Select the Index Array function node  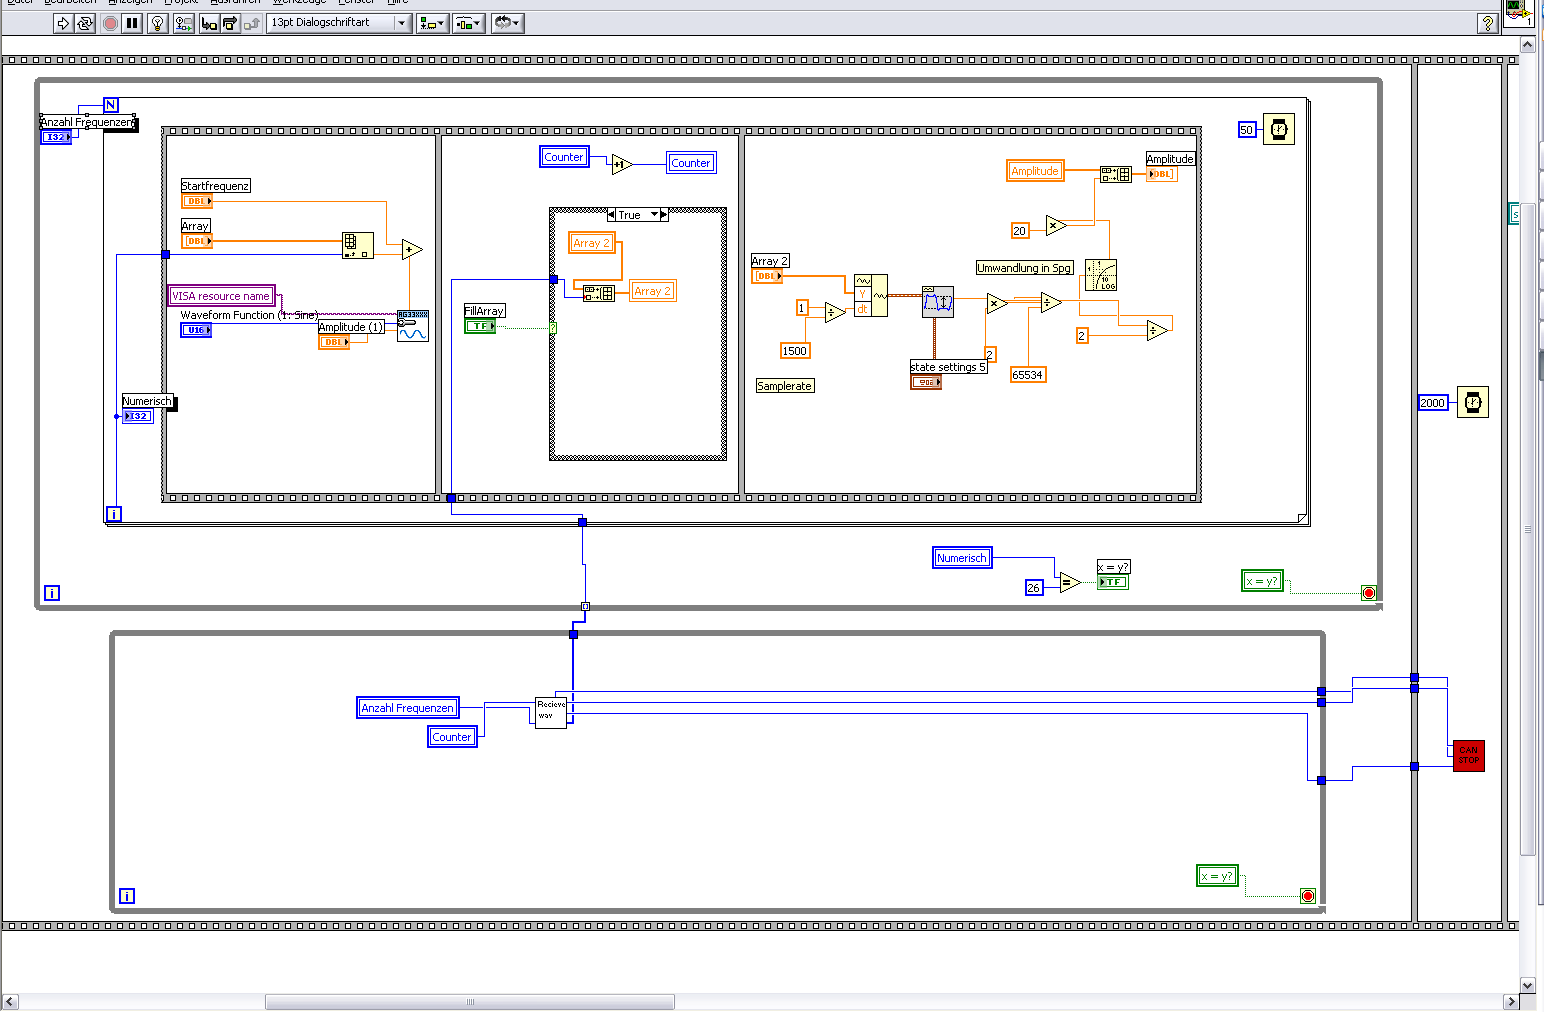[357, 246]
